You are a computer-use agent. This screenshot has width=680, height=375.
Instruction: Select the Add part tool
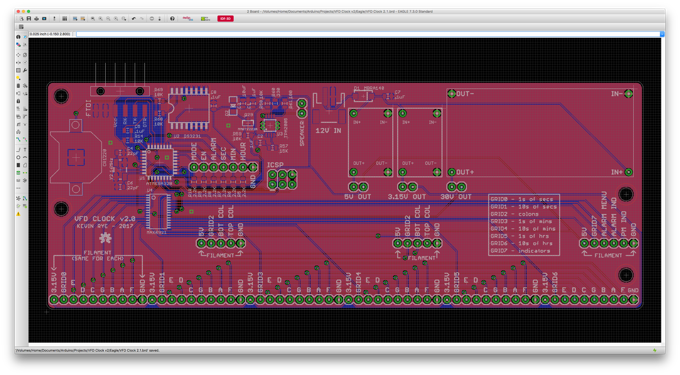[x=25, y=86]
